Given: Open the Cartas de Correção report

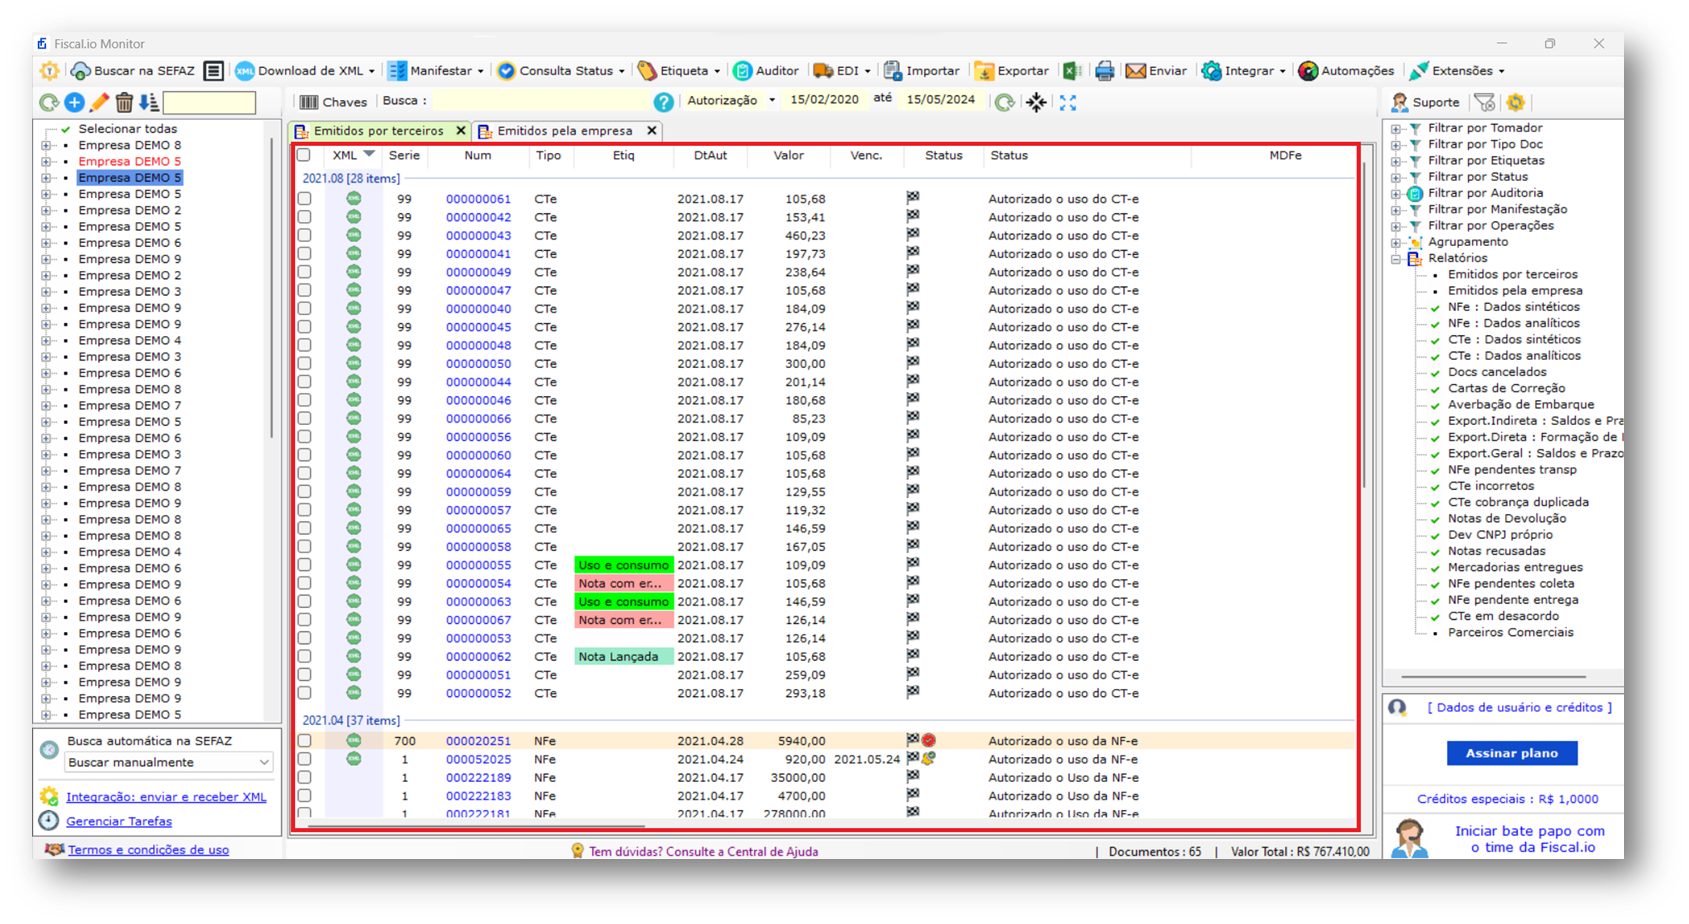Looking at the screenshot, I should 1506,388.
